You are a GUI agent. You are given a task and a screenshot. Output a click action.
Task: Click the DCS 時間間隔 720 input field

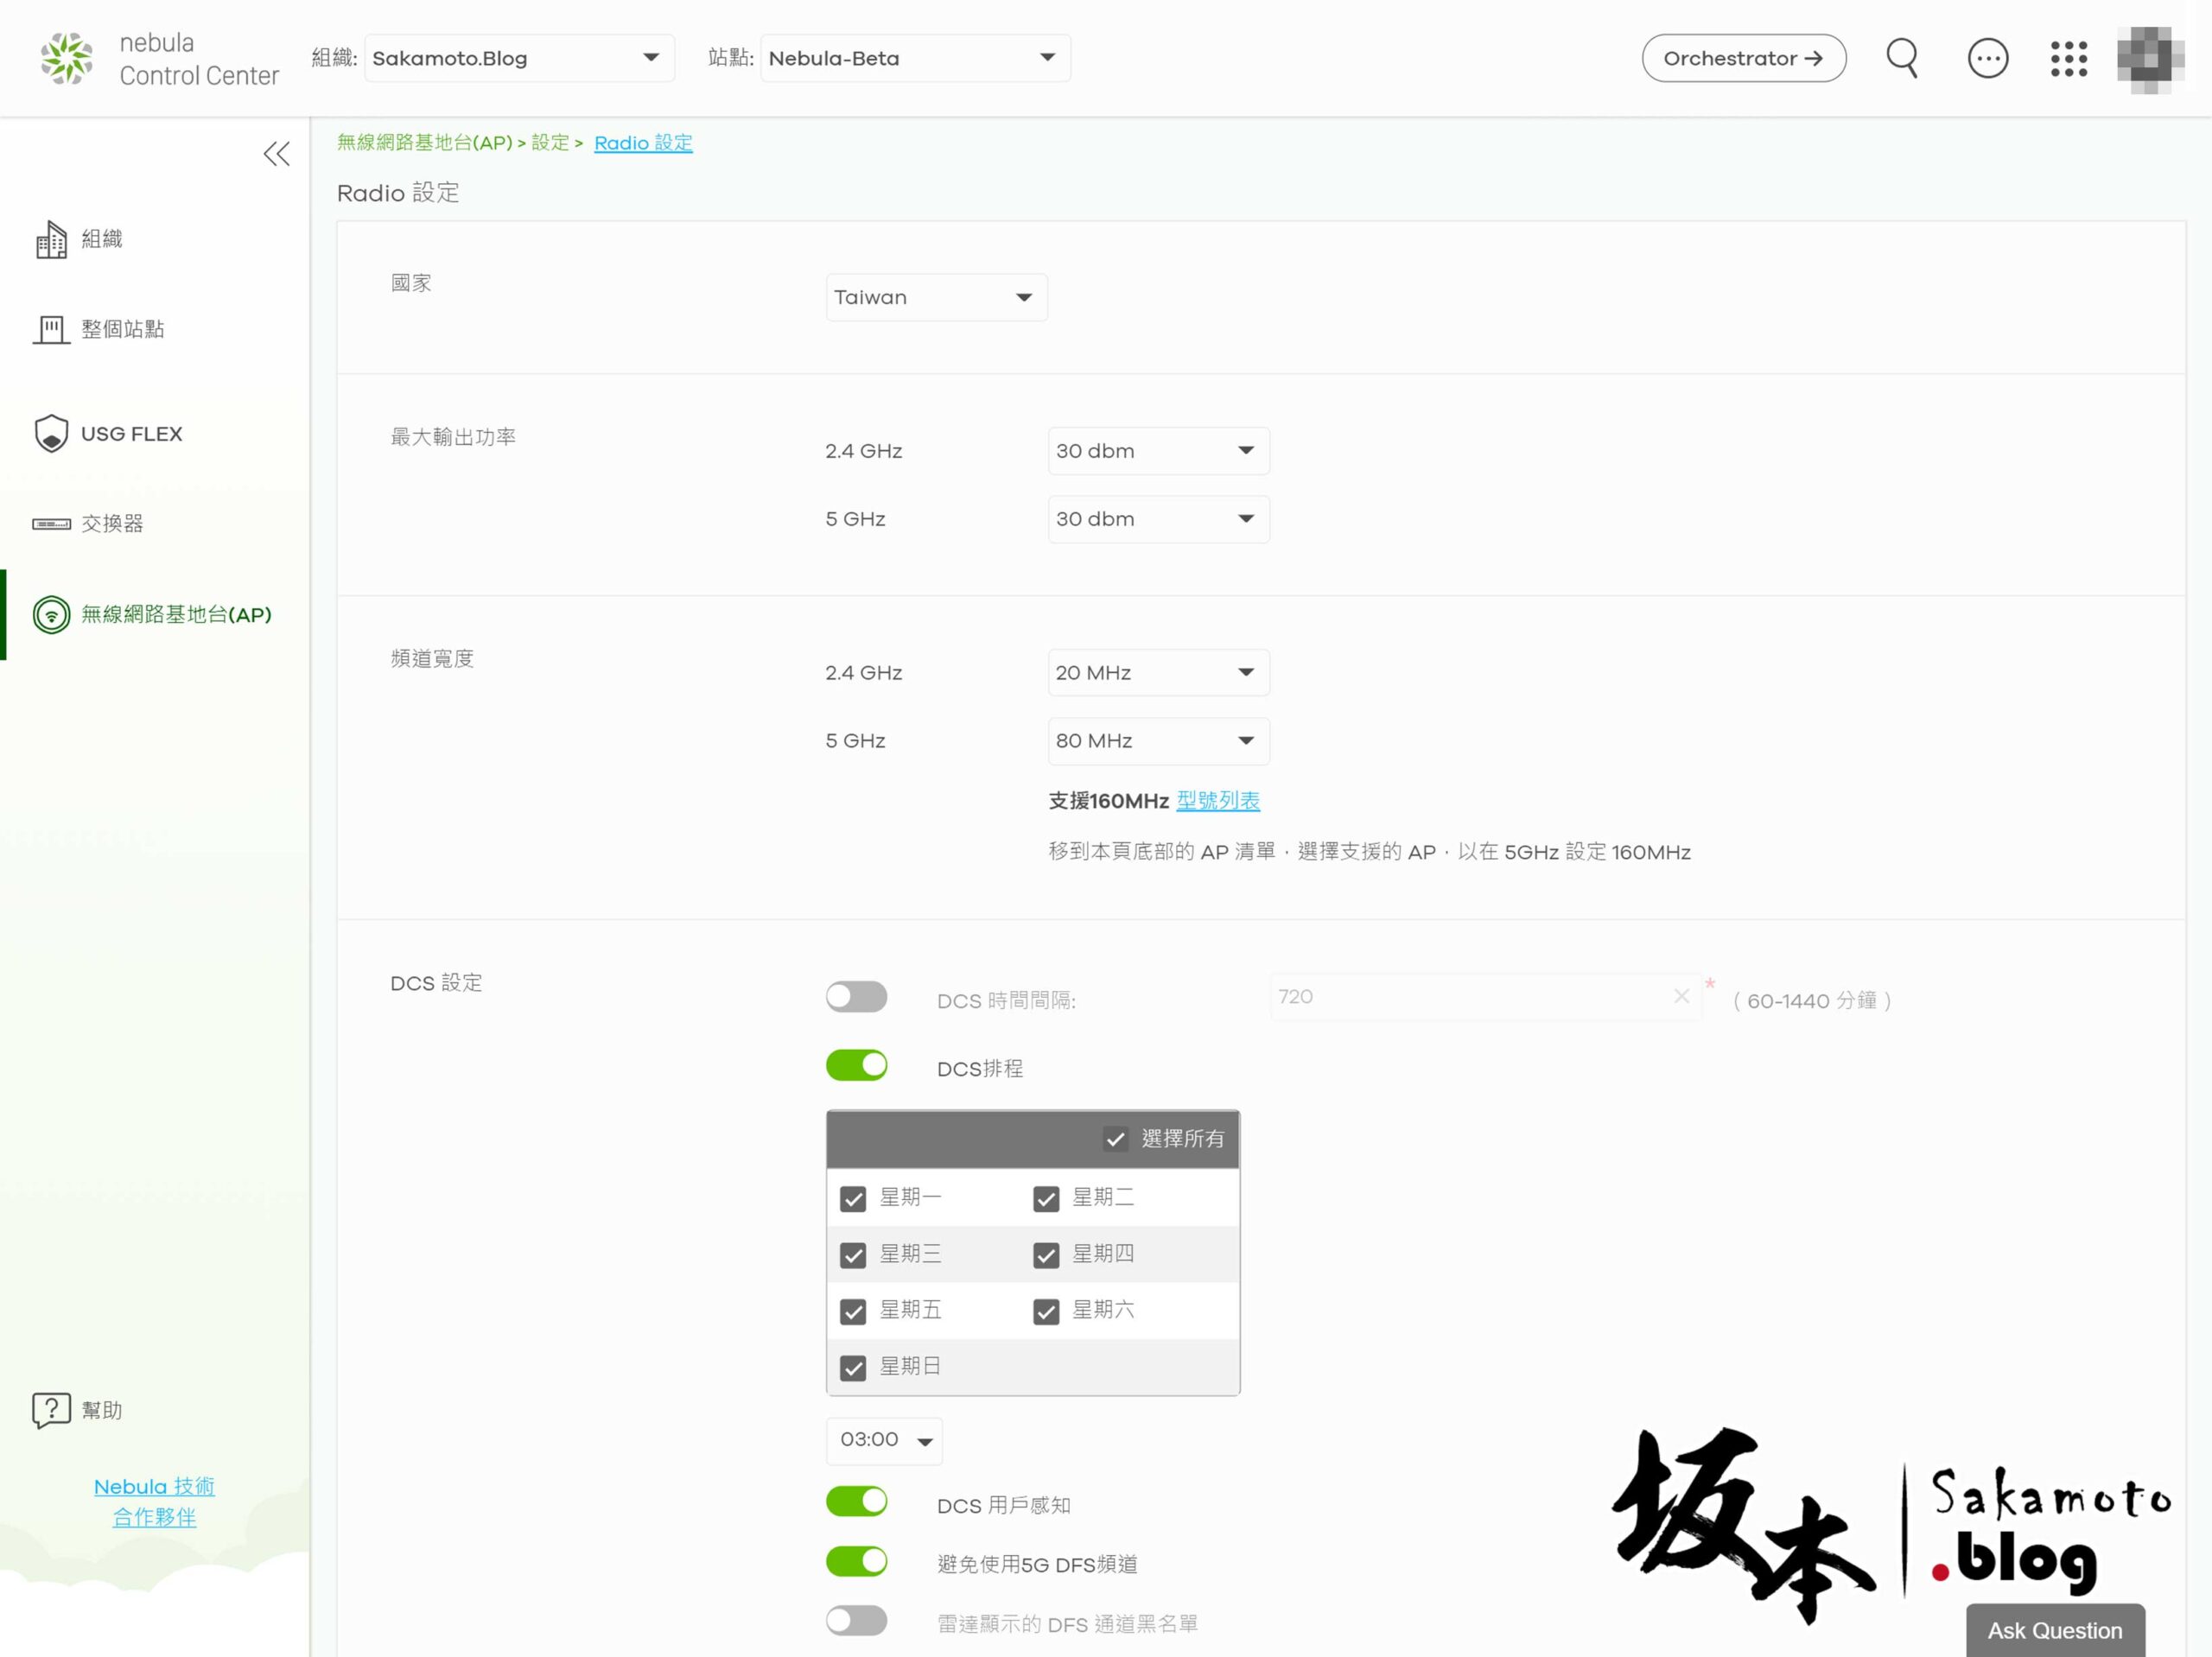pos(1485,997)
